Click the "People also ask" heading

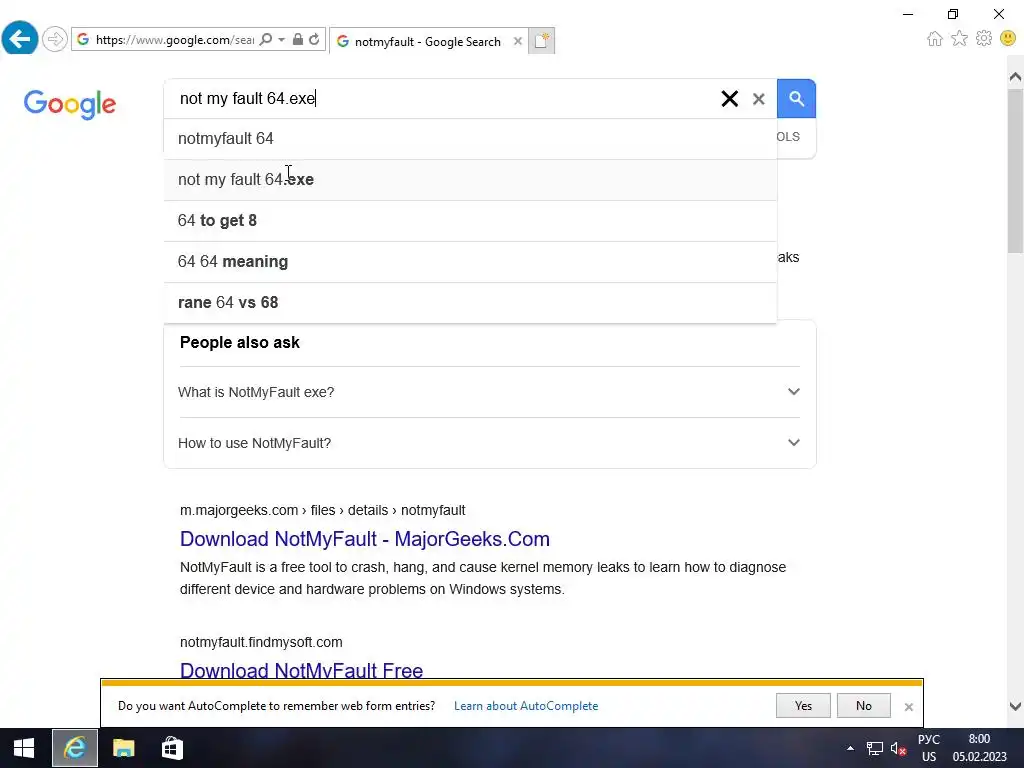pyautogui.click(x=240, y=343)
